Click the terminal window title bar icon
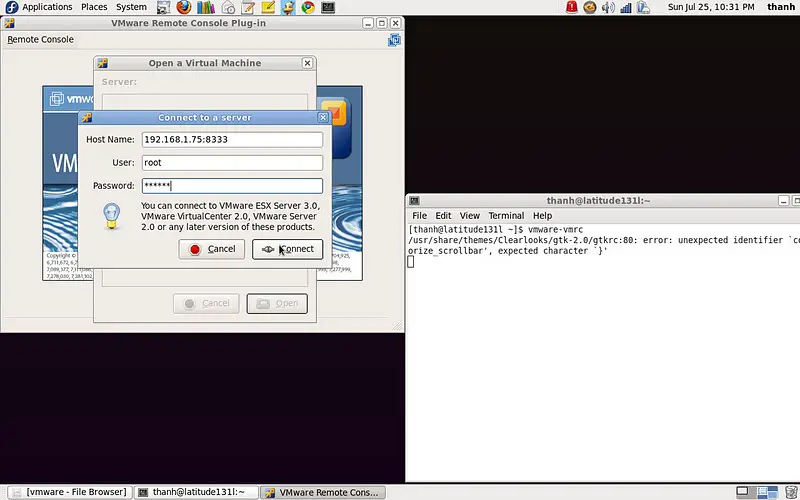The height and width of the screenshot is (500, 800). [414, 201]
